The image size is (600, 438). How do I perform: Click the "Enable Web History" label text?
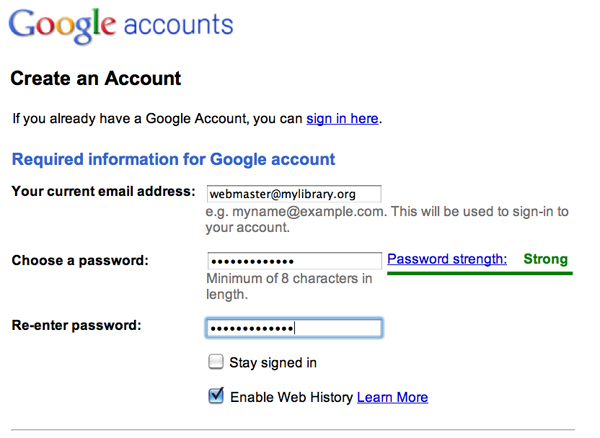click(291, 397)
